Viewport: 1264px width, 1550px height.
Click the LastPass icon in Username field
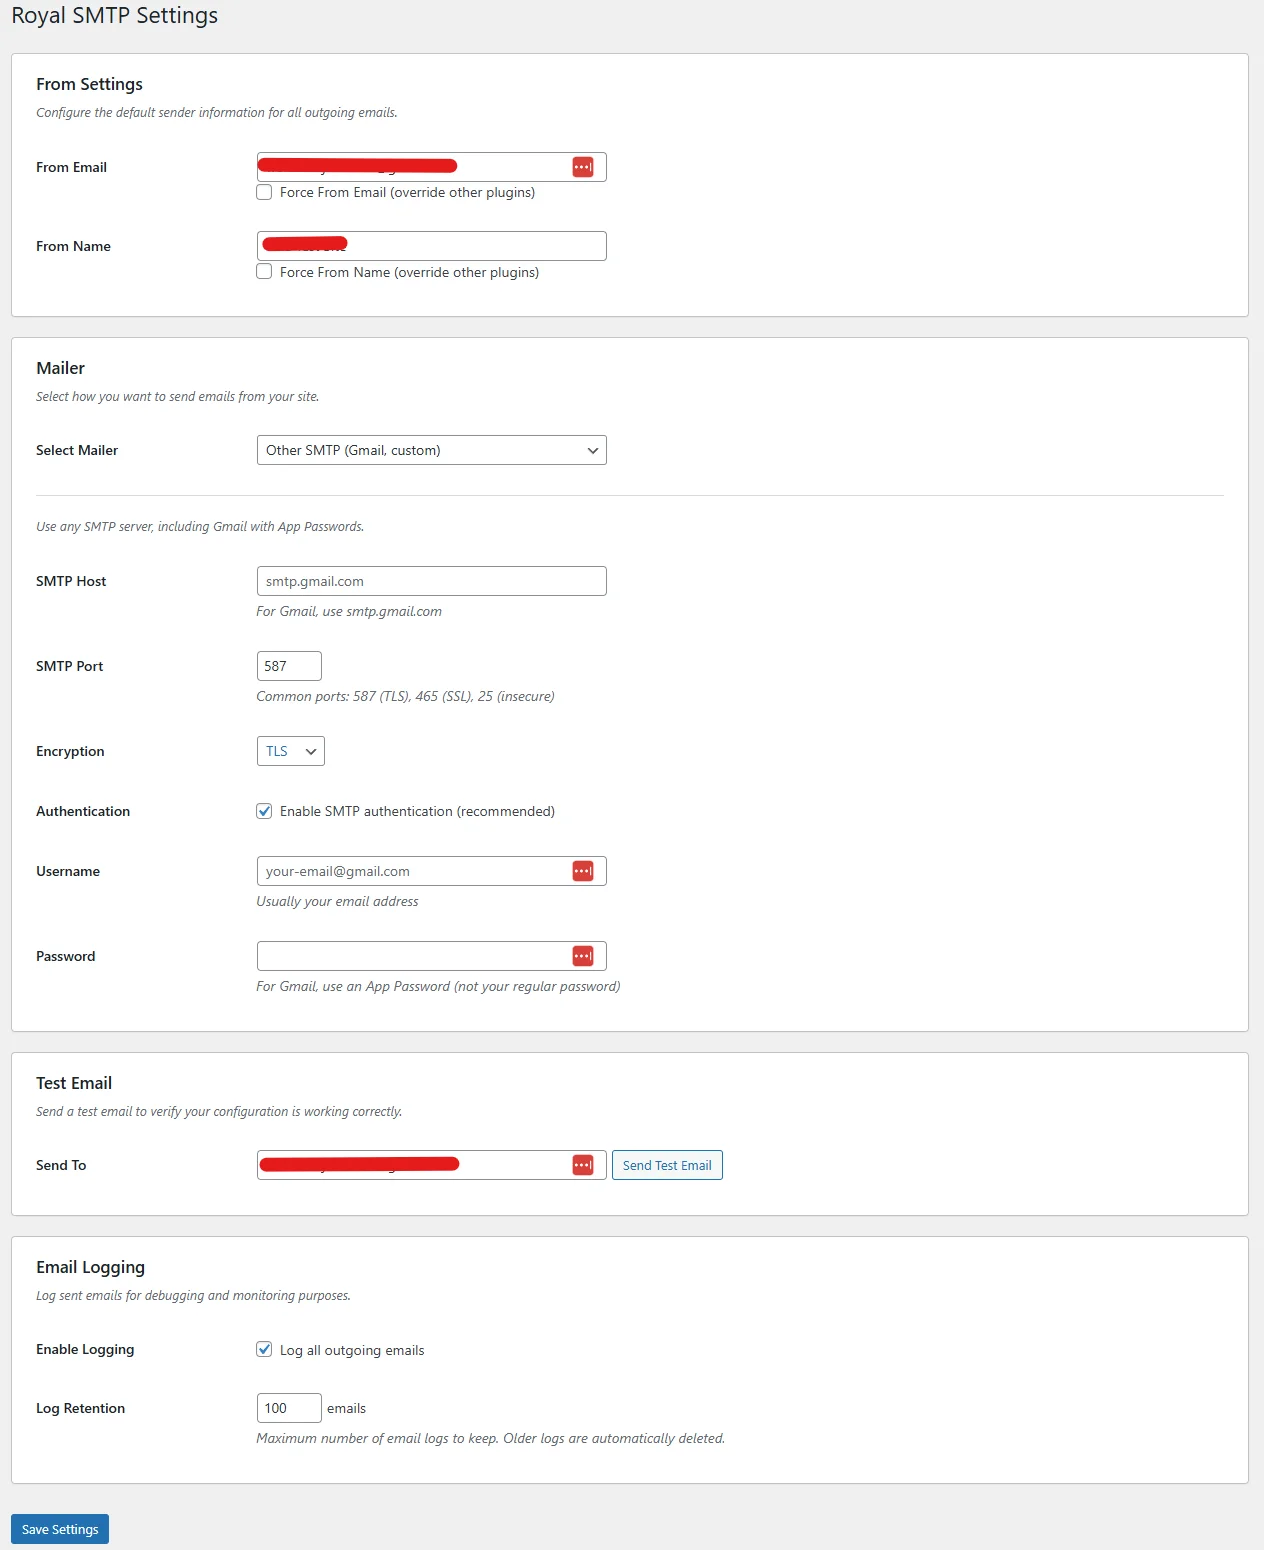tap(584, 870)
